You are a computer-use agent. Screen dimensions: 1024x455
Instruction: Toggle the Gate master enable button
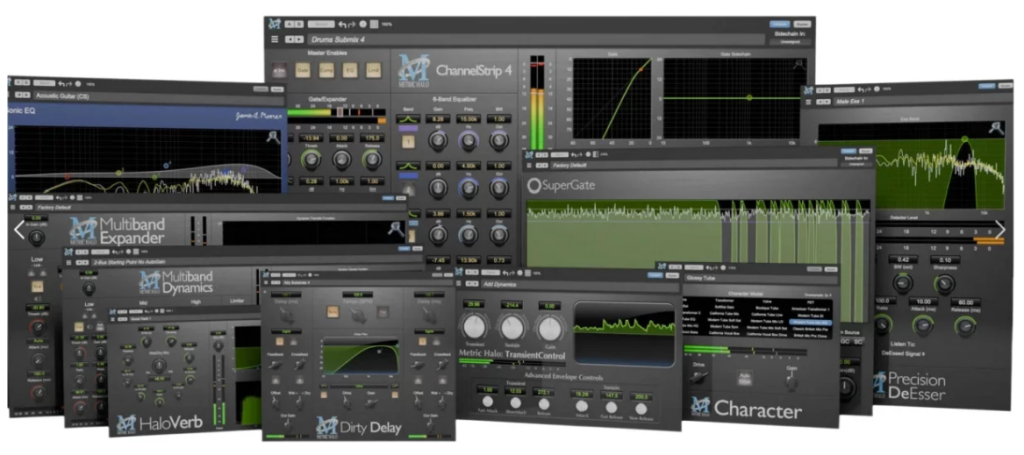(302, 70)
